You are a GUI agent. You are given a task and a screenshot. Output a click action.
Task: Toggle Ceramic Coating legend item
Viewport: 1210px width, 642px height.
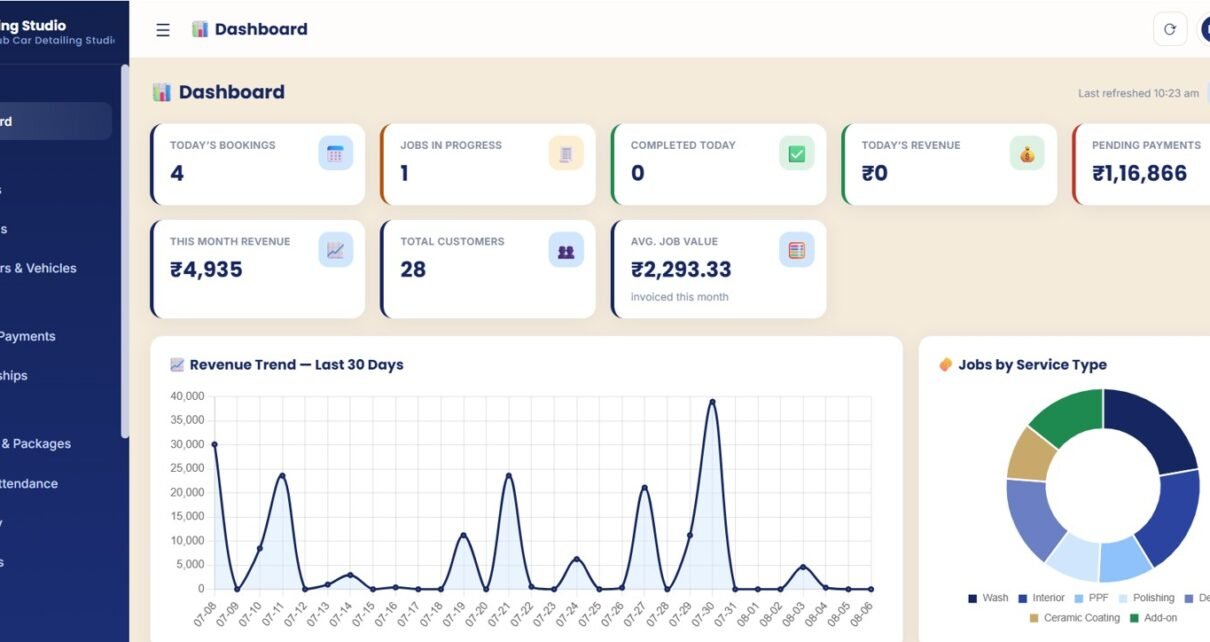point(1074,618)
